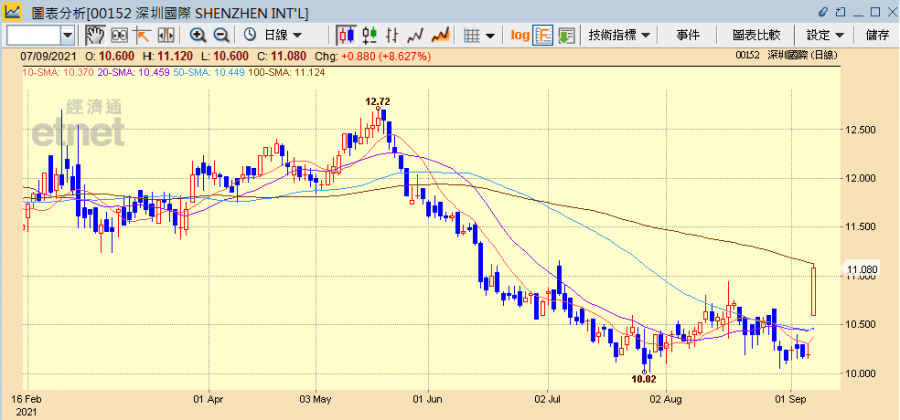Zoom out of the chart
The height and width of the screenshot is (420, 900).
(222, 36)
